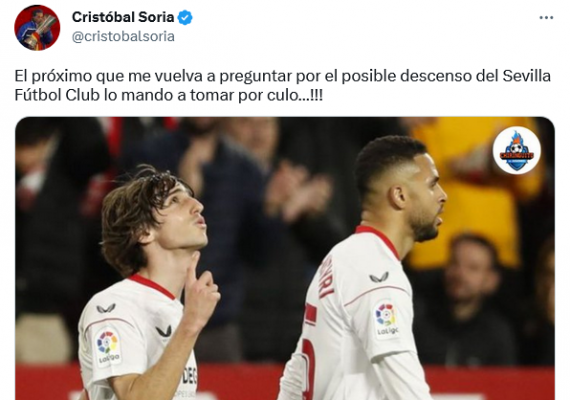This screenshot has height=400, width=570.
Task: Click the tweet text about Sevilla's descenso
Action: click(282, 85)
